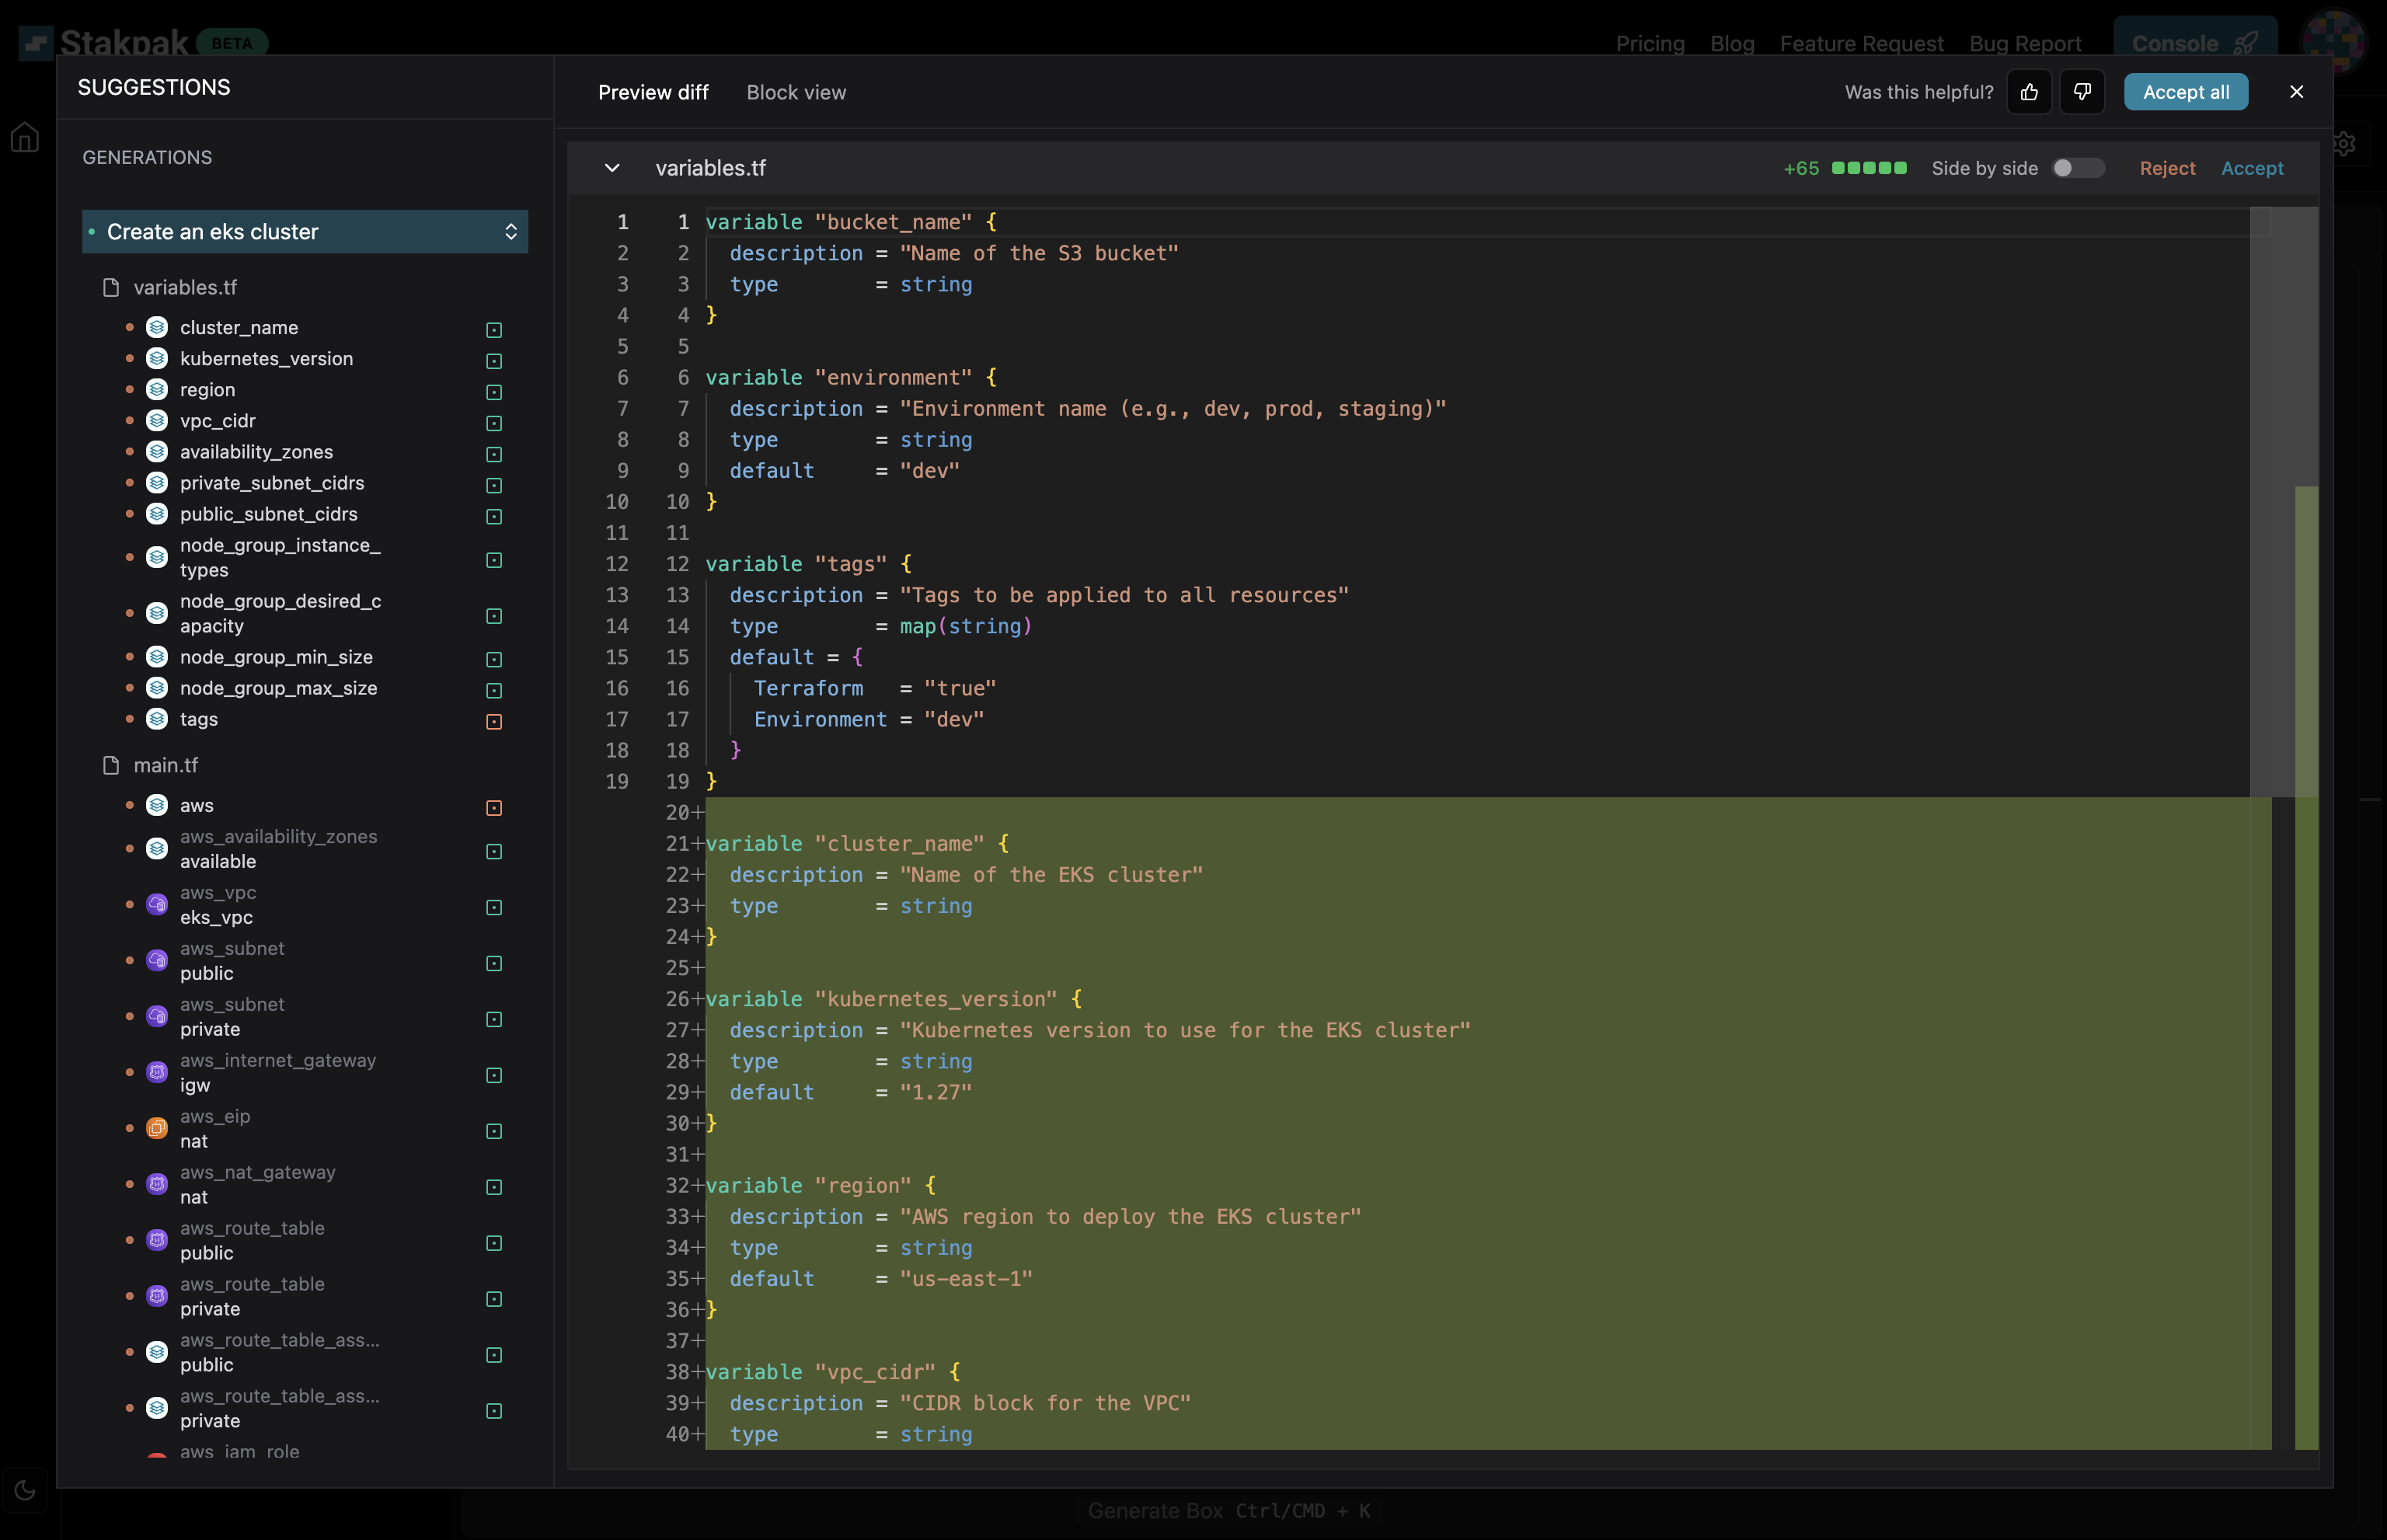
Task: Click the aws_route_table private resource icon
Action: pos(157,1296)
